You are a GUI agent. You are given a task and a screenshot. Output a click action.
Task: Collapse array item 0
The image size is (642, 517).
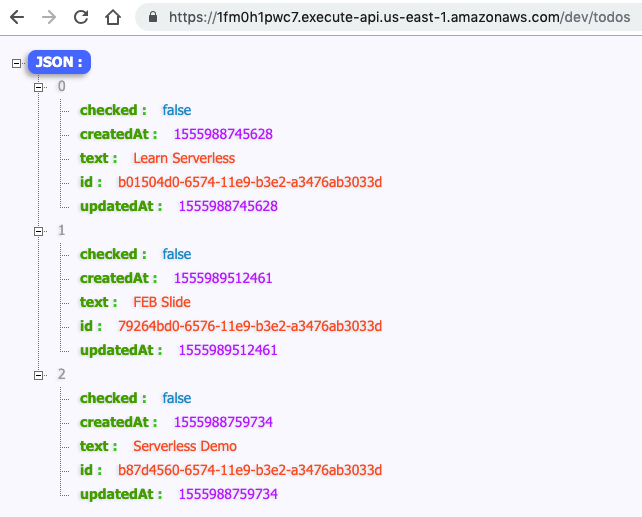pos(38,87)
